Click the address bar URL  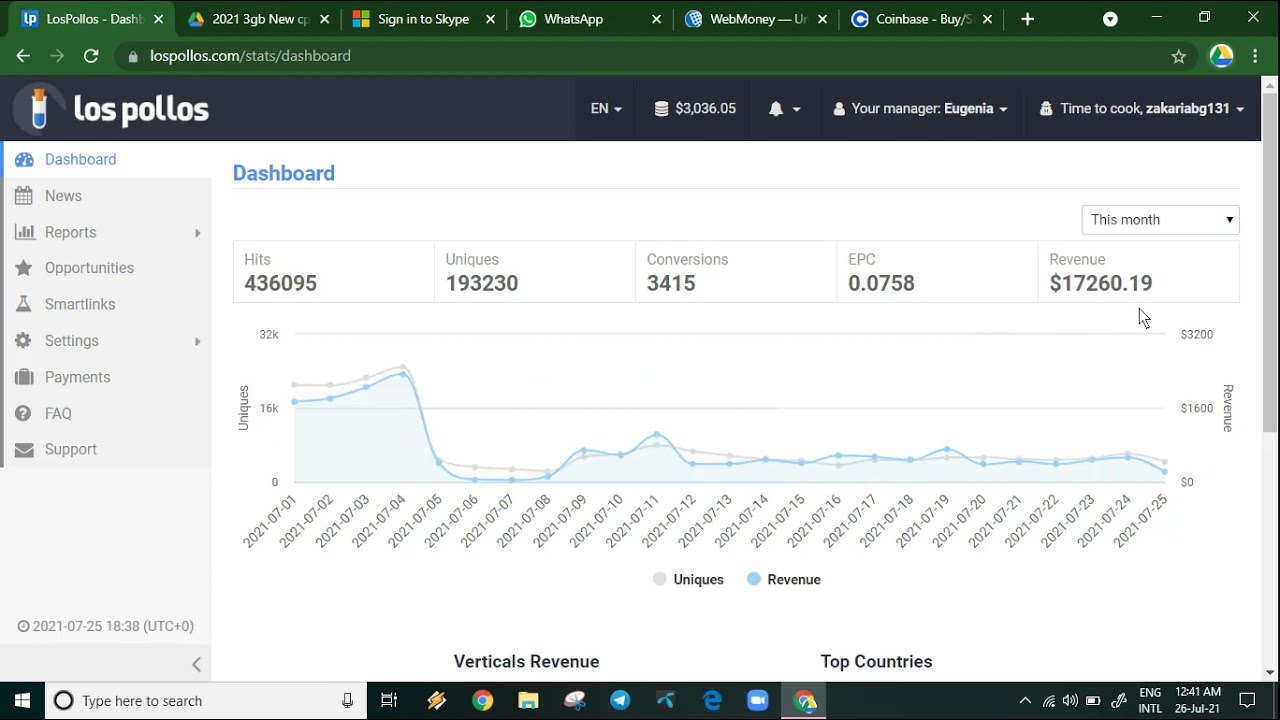click(250, 56)
